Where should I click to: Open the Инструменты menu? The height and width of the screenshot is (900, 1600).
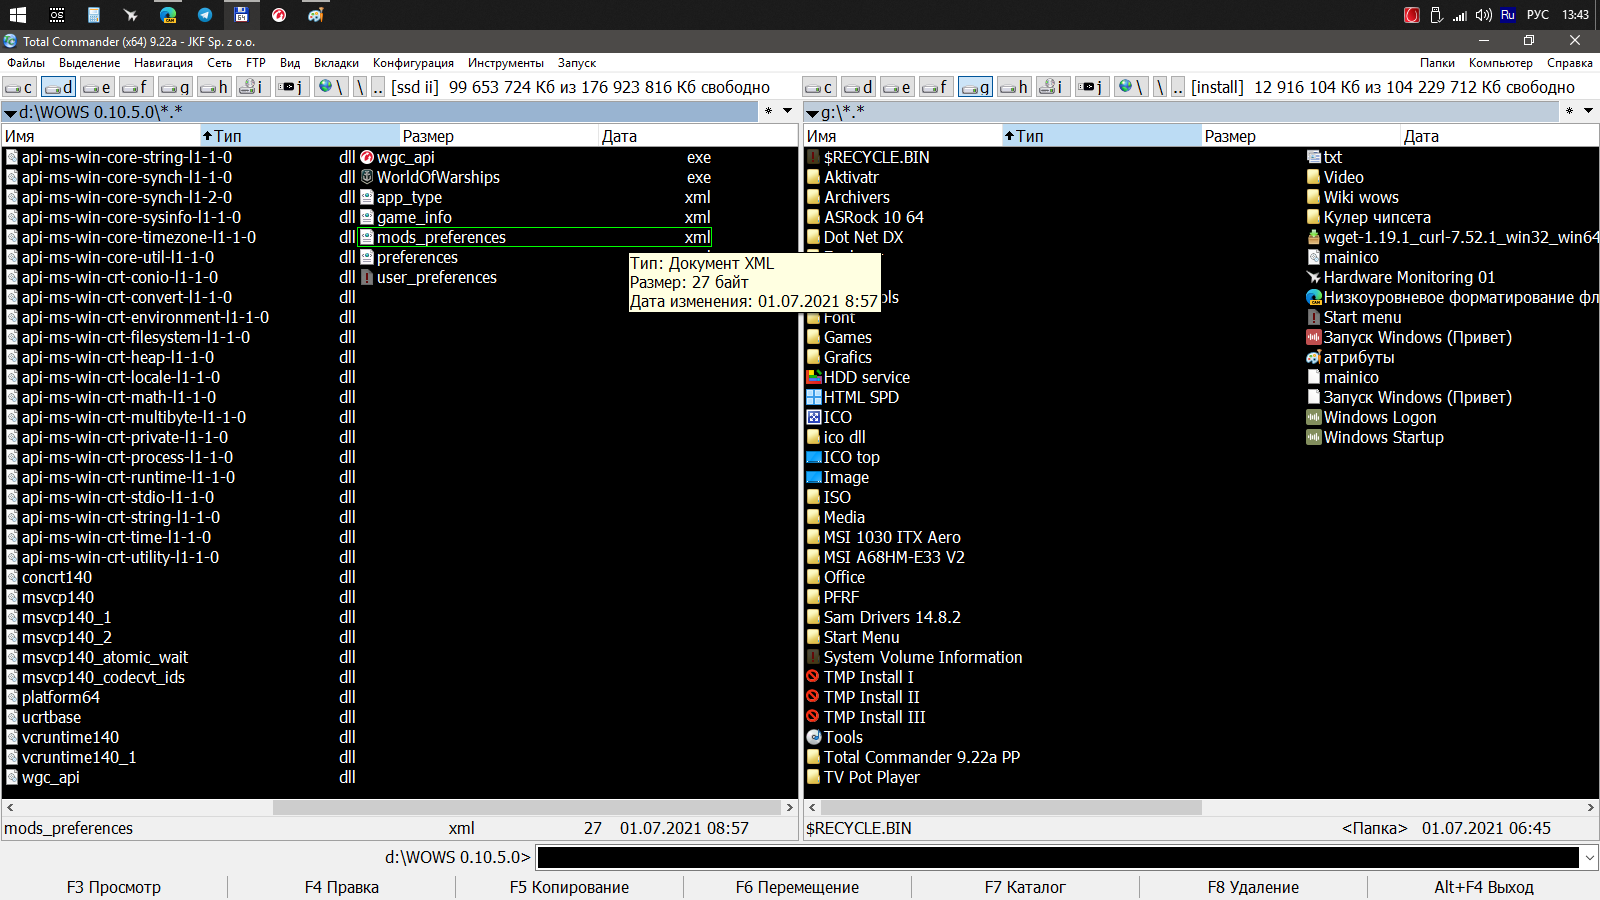[x=506, y=63]
